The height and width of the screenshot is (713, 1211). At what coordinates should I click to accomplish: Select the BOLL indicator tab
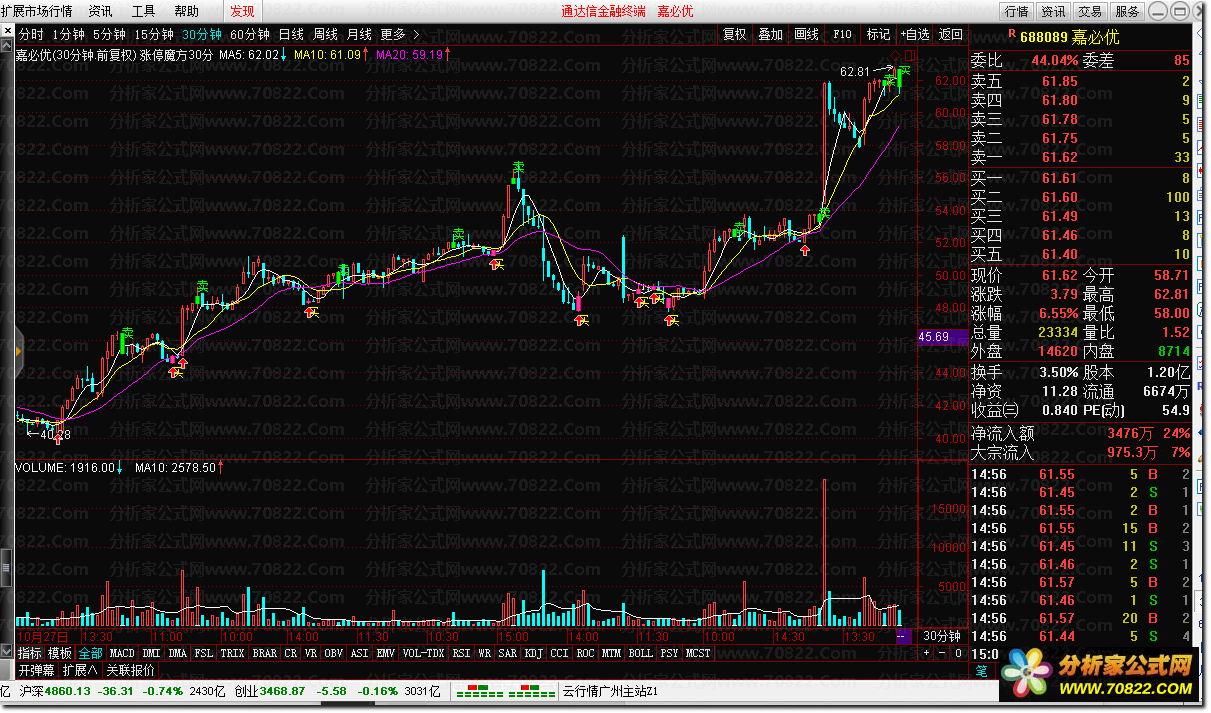(641, 653)
